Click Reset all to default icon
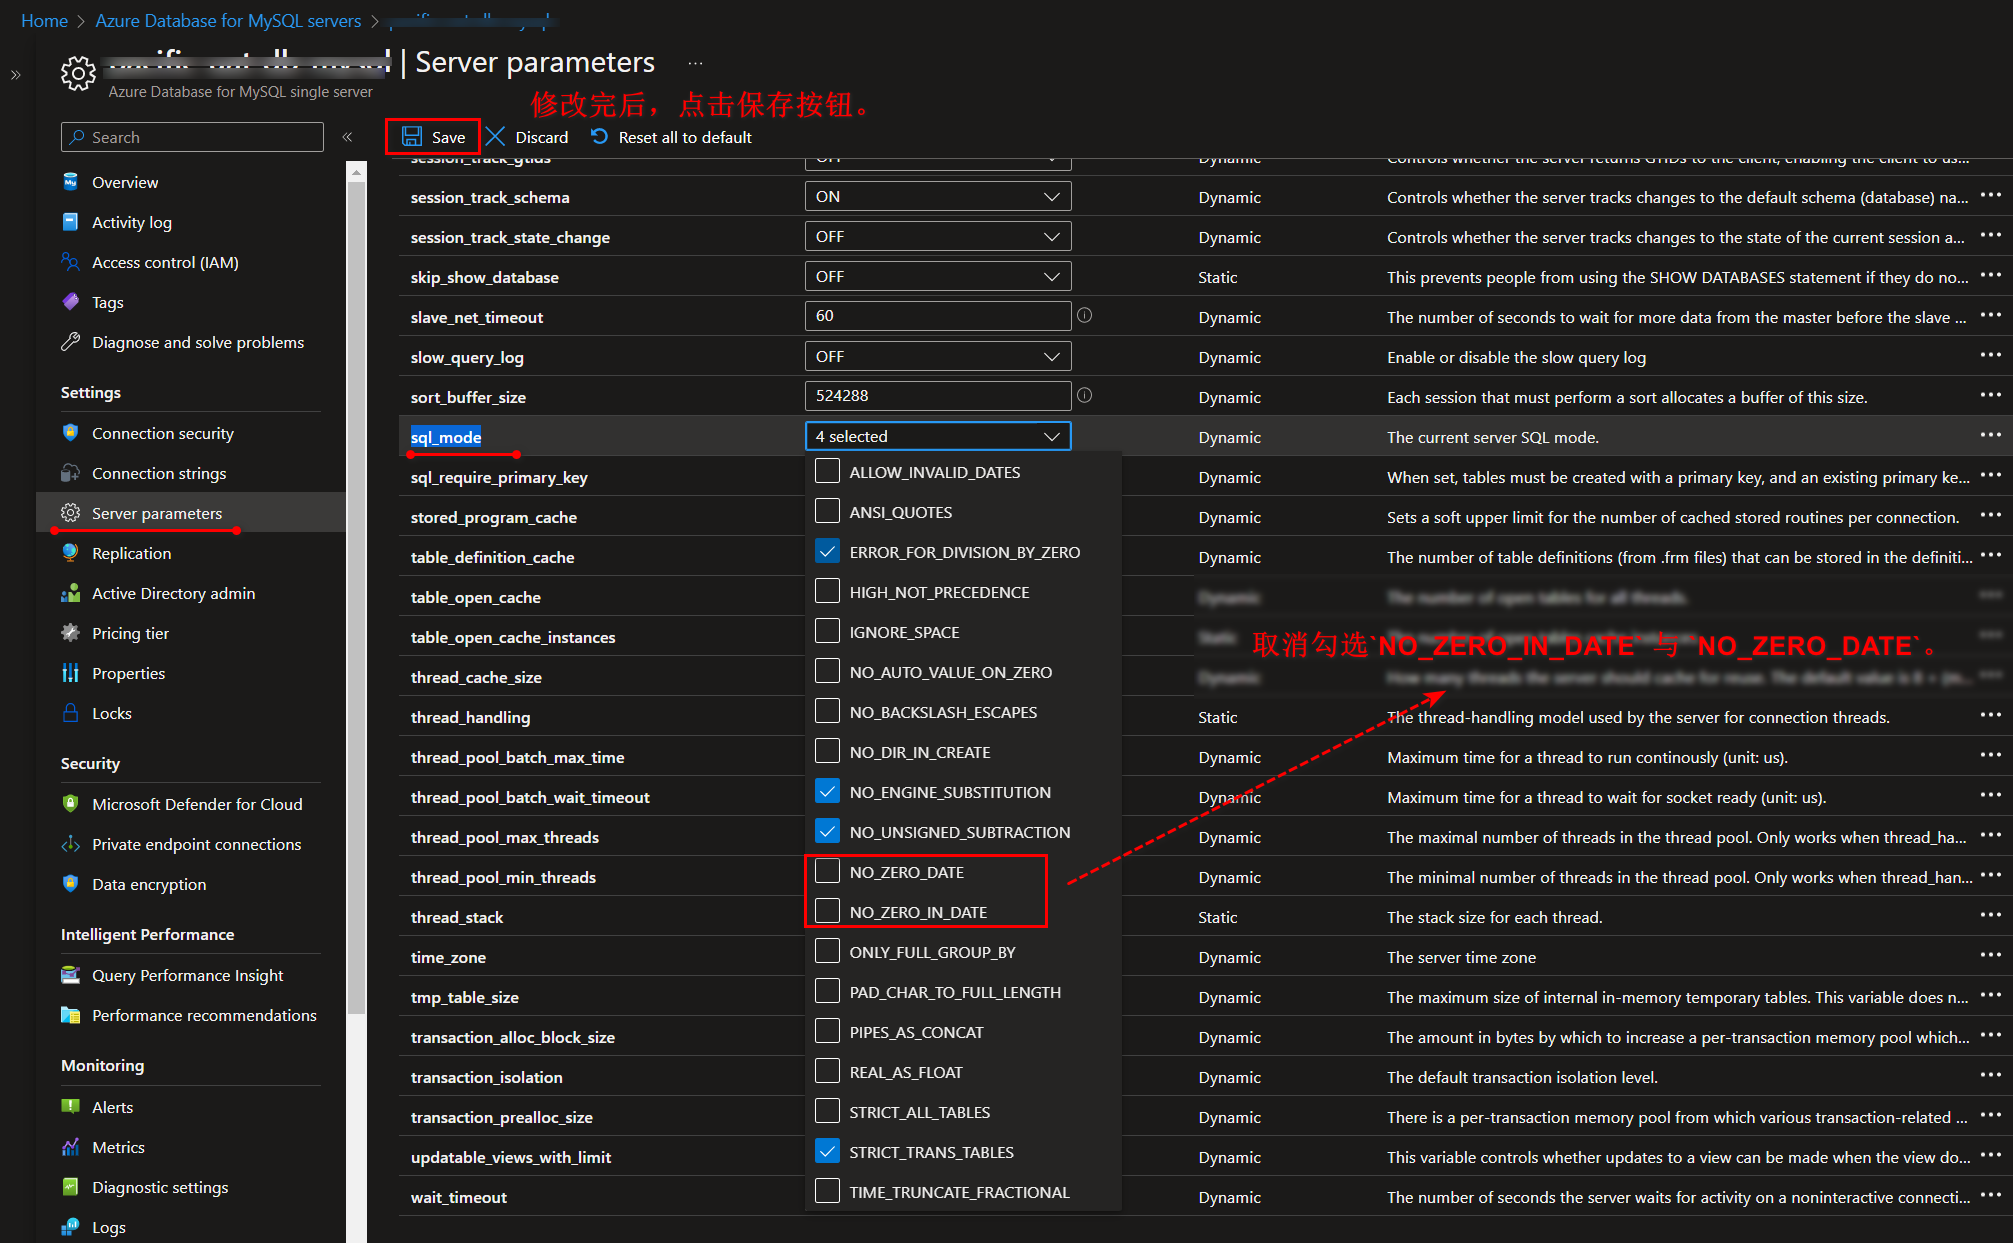This screenshot has height=1243, width=2013. (x=600, y=137)
